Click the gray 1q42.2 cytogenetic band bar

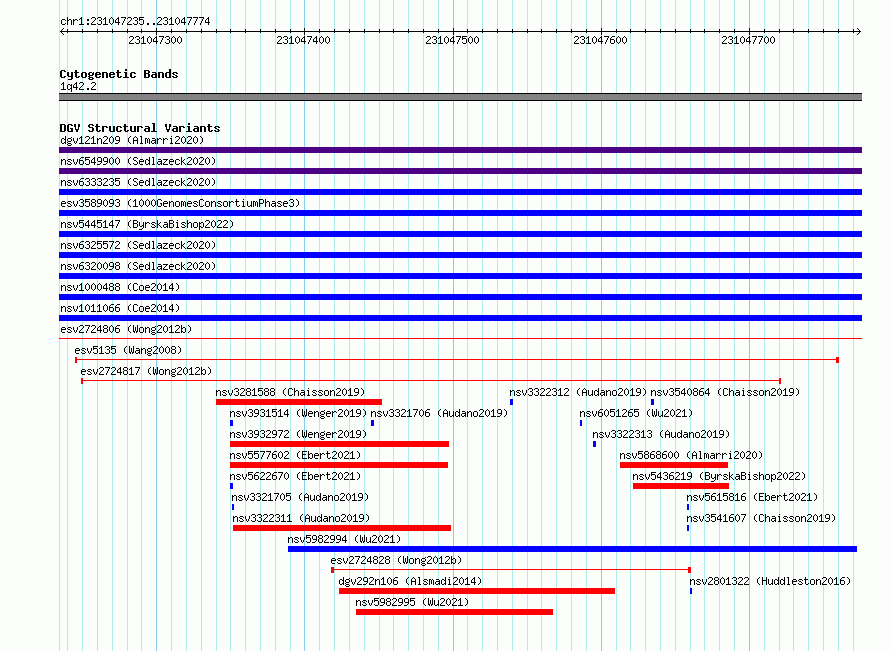[x=460, y=97]
